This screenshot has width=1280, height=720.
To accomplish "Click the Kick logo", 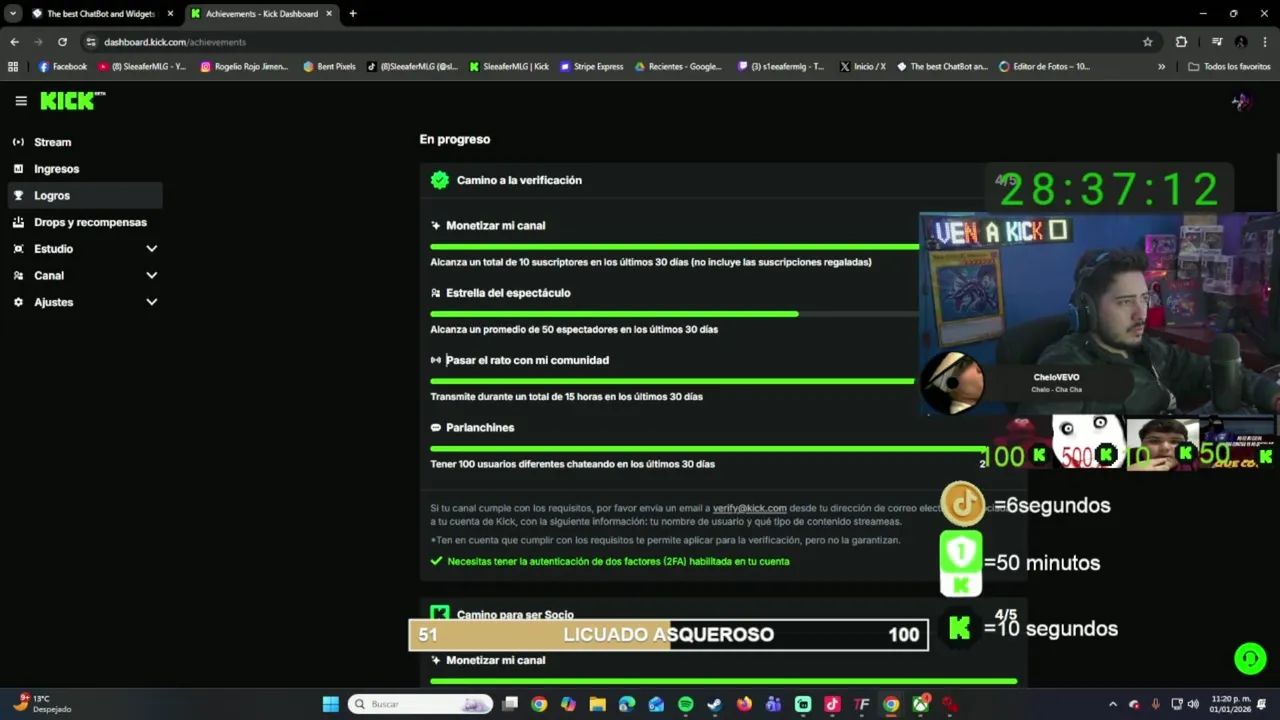I will point(72,100).
